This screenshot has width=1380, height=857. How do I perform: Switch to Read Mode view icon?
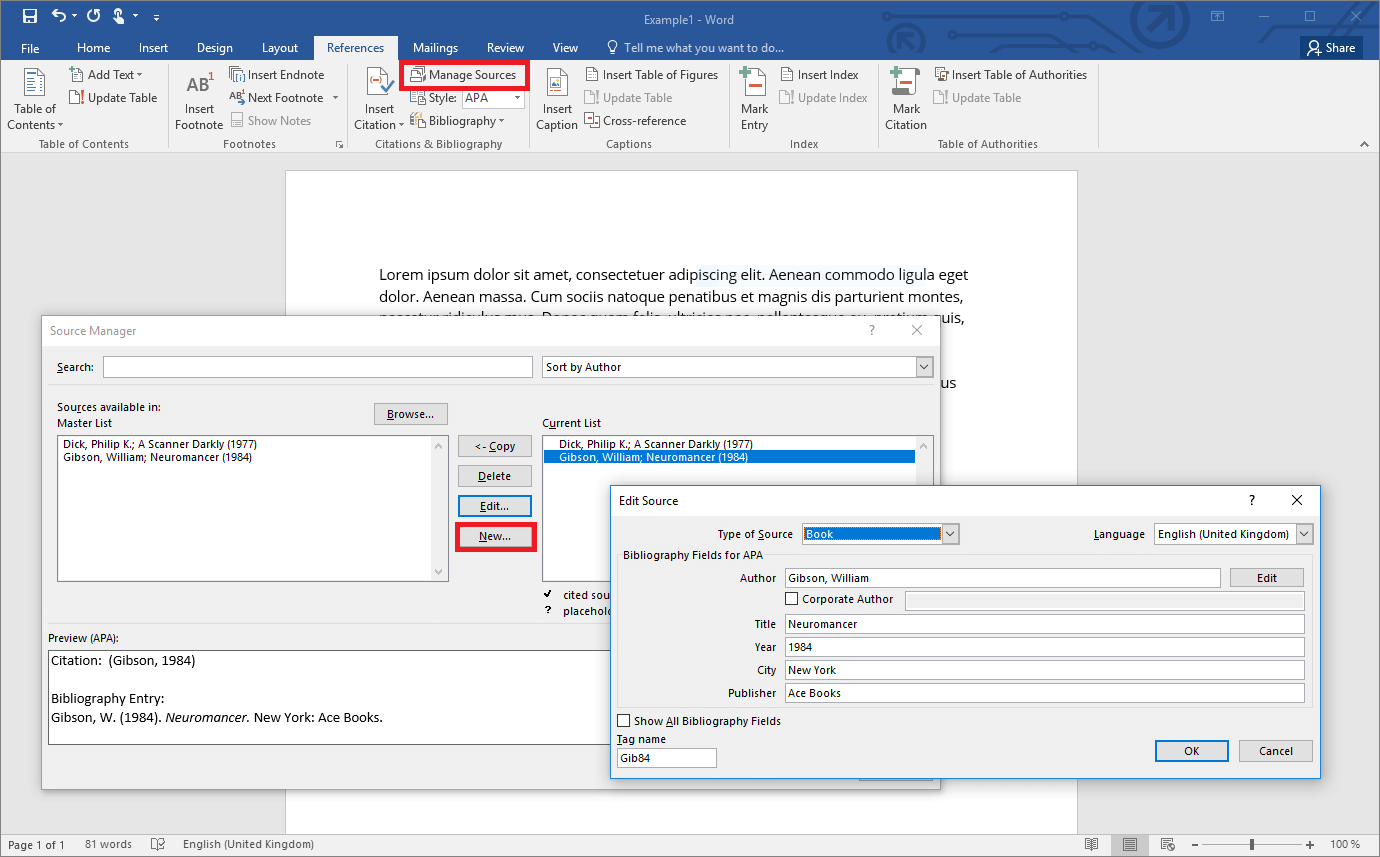[1092, 845]
